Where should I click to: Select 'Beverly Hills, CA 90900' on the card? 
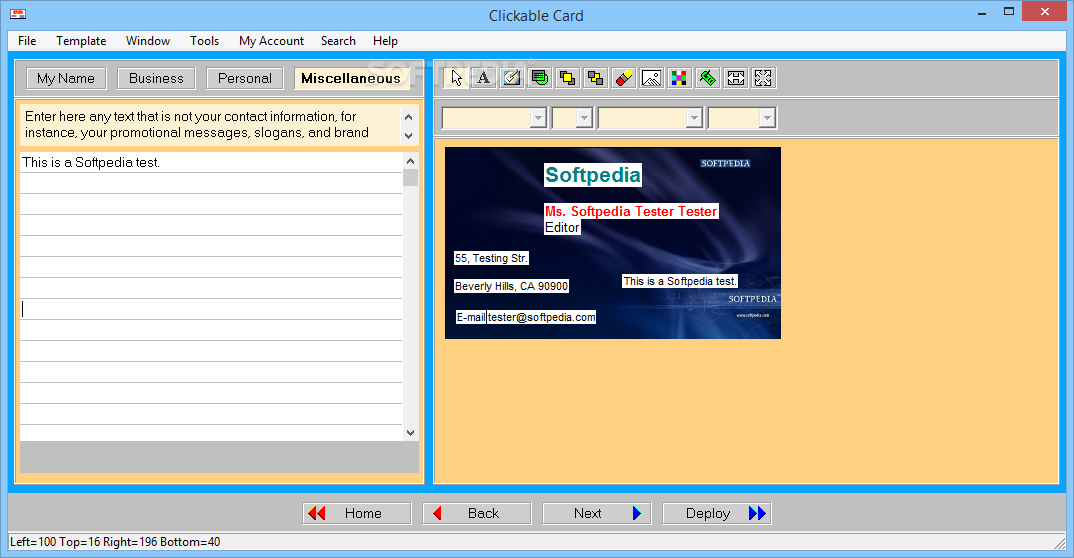[x=512, y=286]
